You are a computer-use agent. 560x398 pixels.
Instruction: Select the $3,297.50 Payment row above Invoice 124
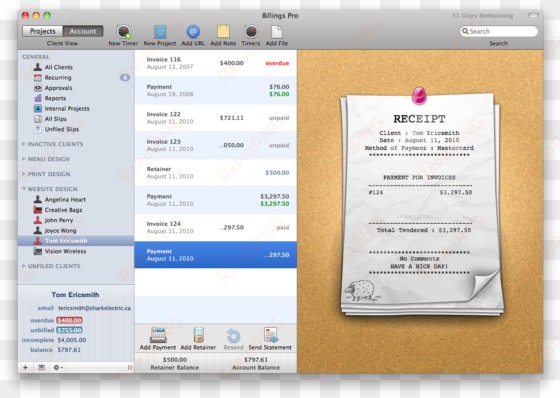[216, 200]
